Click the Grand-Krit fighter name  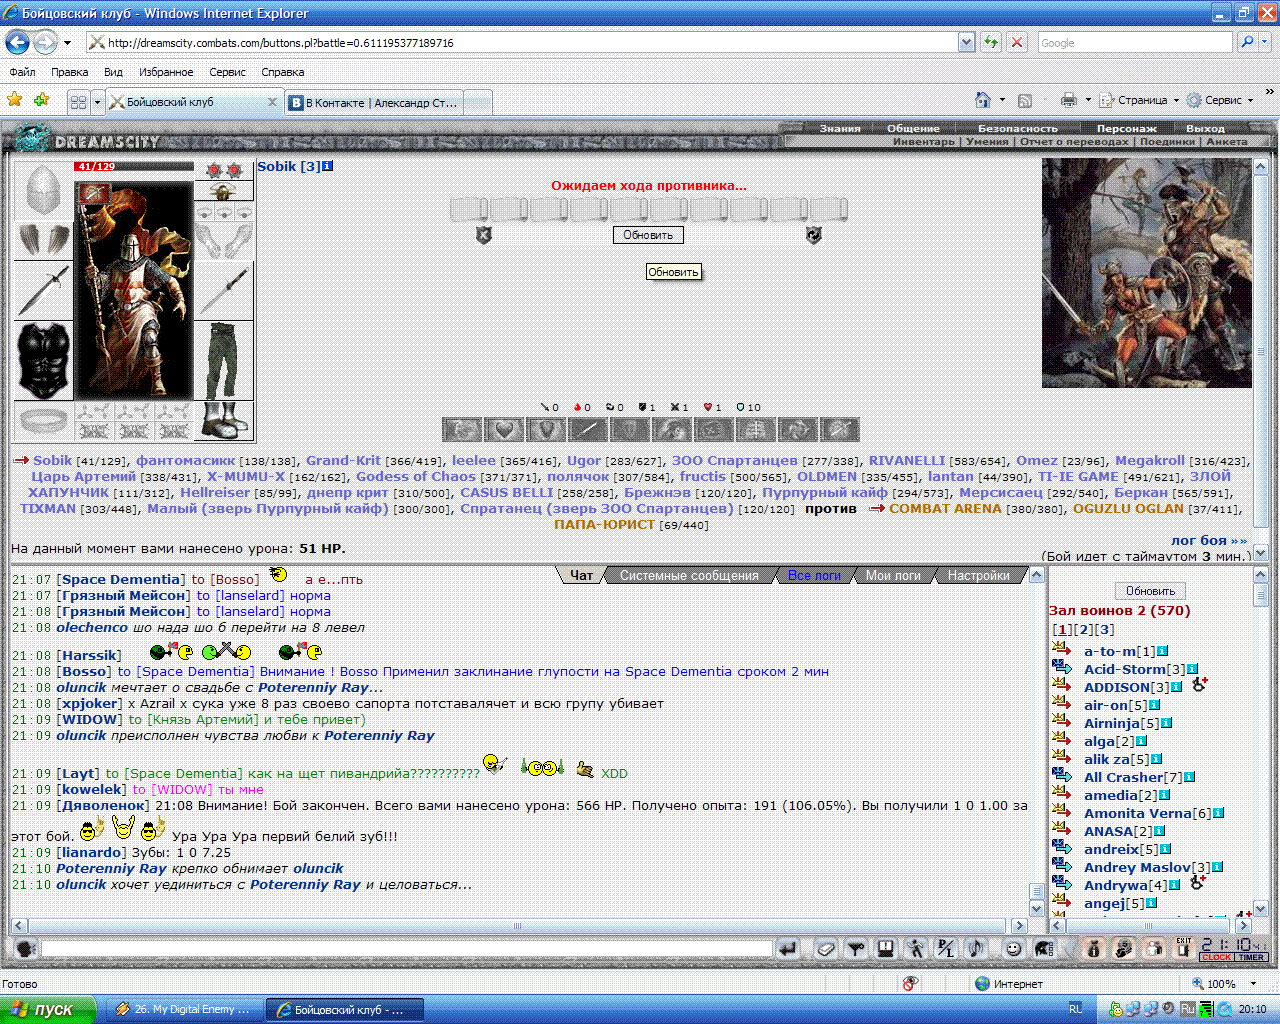pos(343,460)
